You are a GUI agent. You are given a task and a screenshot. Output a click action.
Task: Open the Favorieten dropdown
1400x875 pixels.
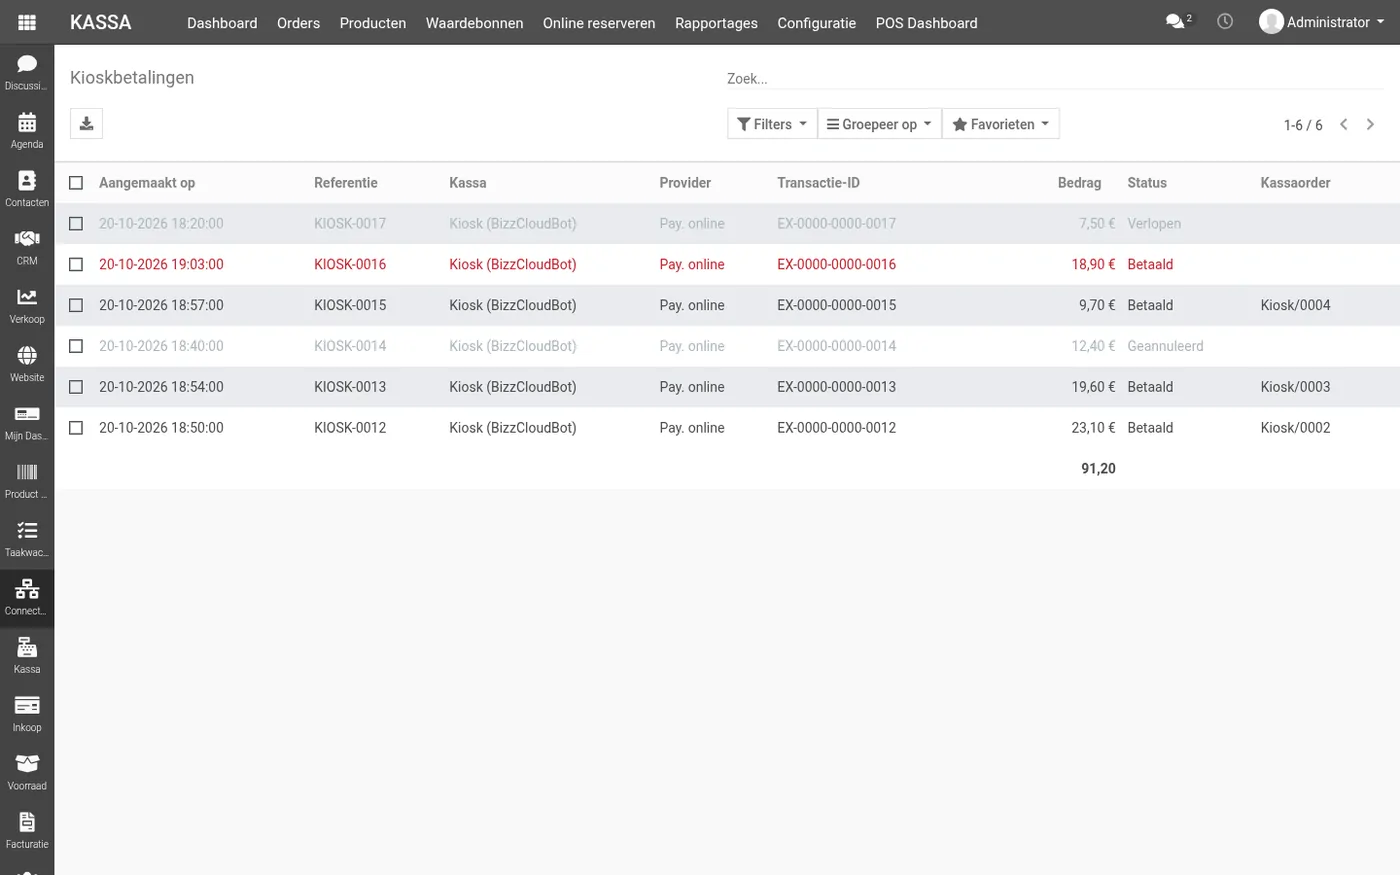pos(1001,124)
